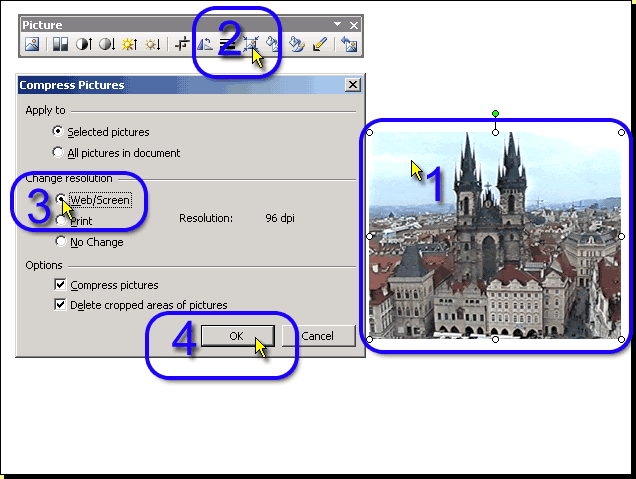
Task: Open the Picture toolbar options arrow
Action: tap(337, 25)
